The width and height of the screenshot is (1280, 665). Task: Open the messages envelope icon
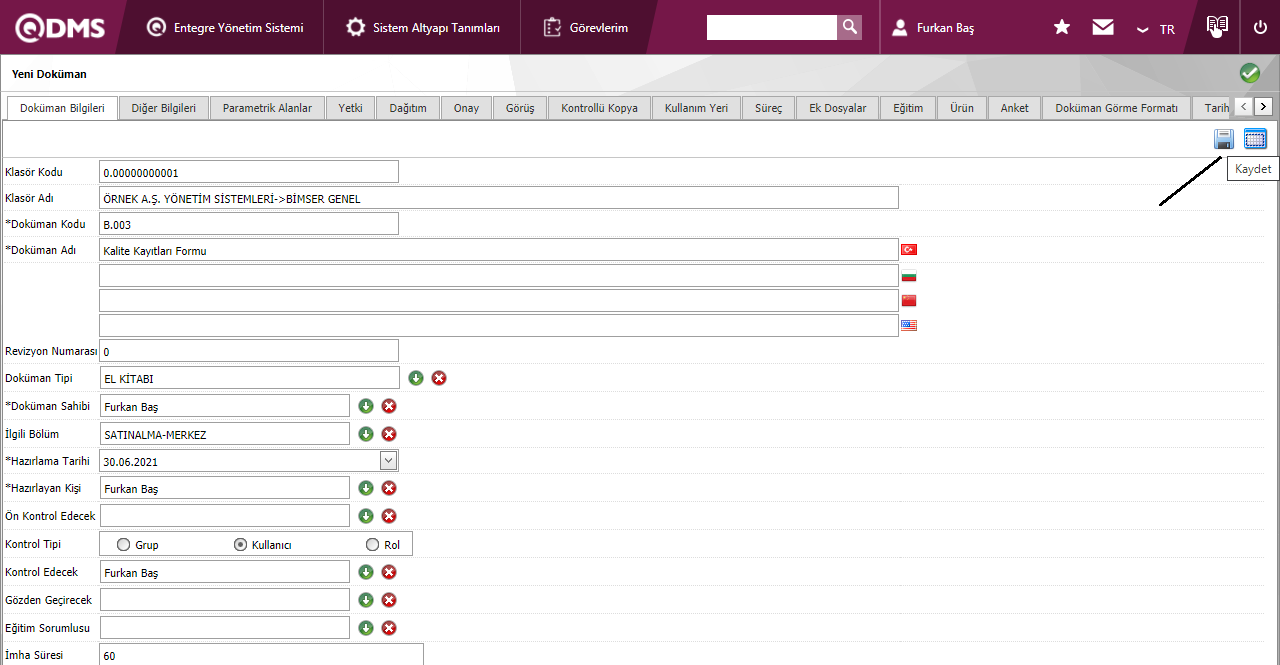pos(1103,27)
